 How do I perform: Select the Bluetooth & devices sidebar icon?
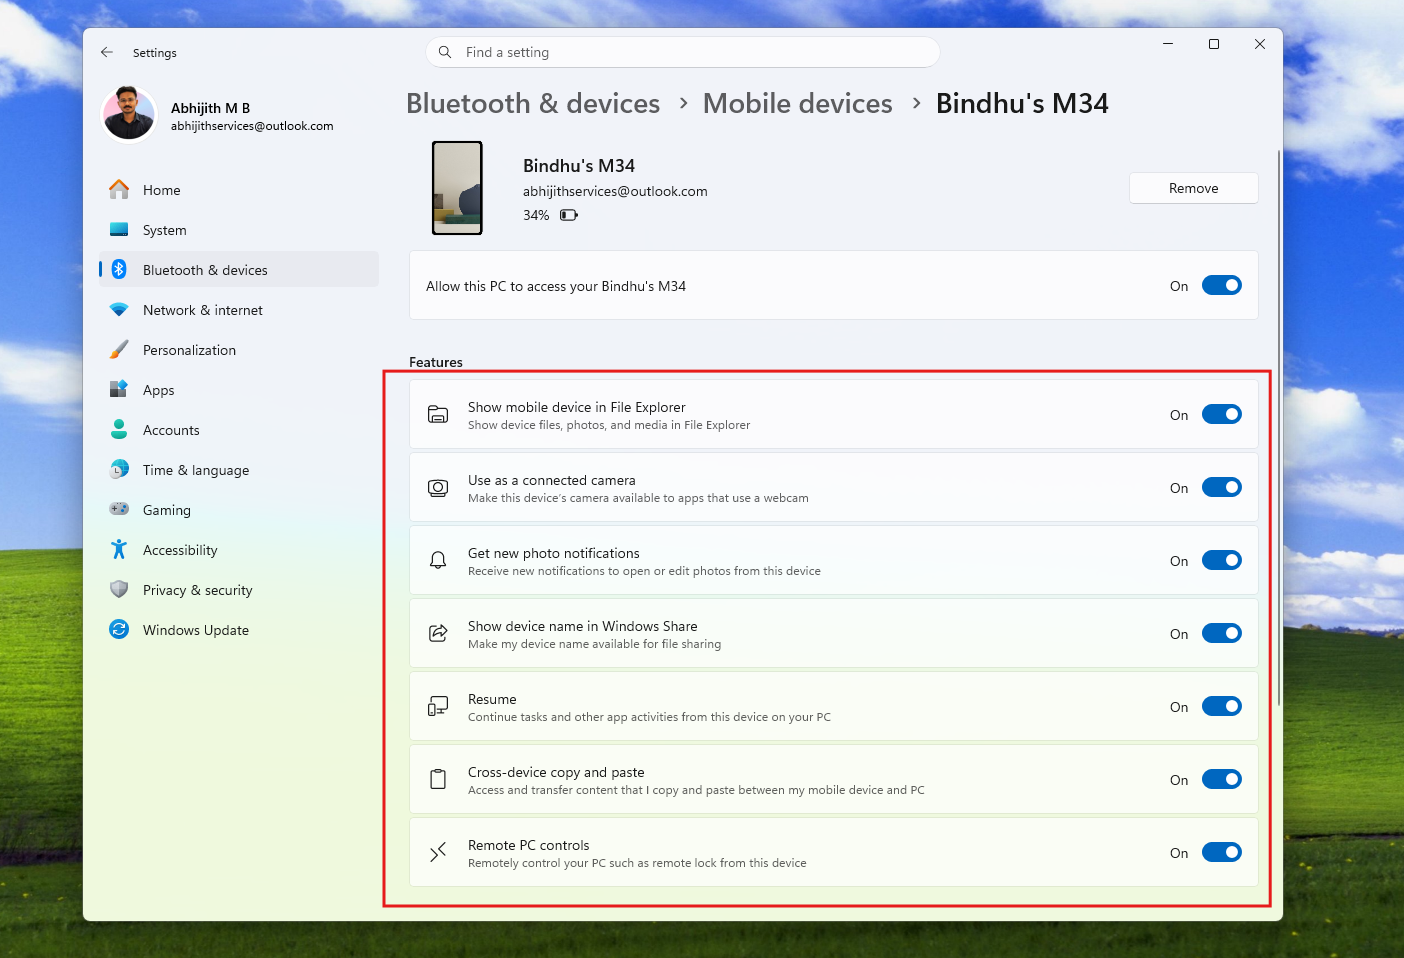pos(119,269)
